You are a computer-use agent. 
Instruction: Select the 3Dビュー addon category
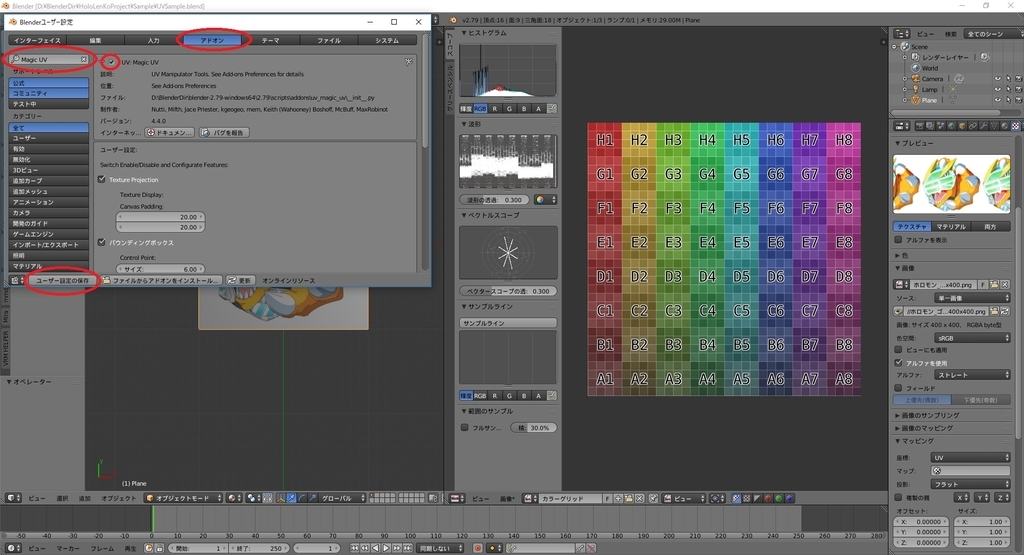(49, 170)
